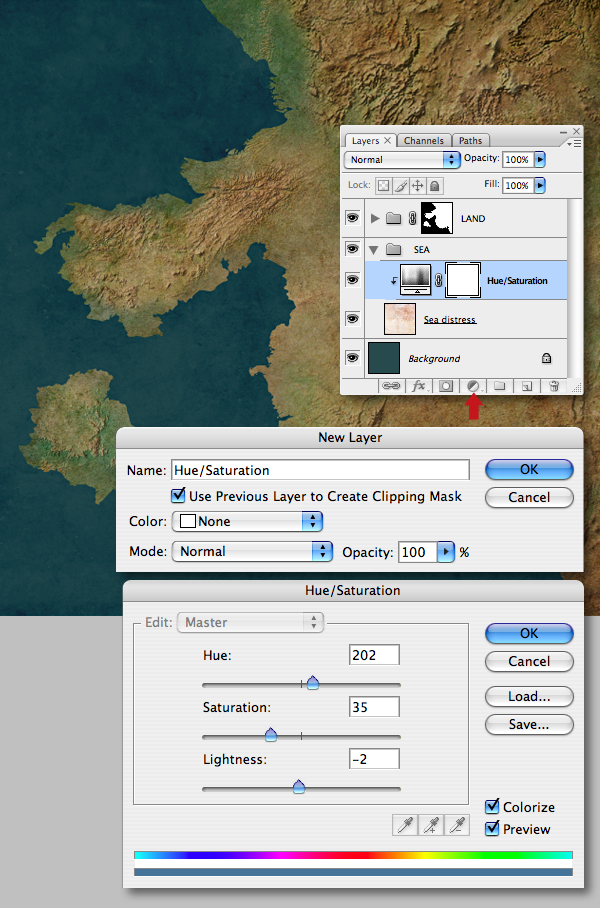Lock position move-arrows icon

point(418,186)
